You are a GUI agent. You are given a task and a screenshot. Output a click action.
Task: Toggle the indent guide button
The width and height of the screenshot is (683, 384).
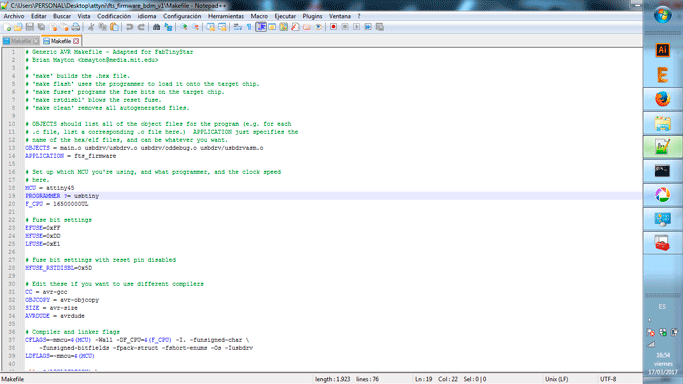pyautogui.click(x=261, y=27)
